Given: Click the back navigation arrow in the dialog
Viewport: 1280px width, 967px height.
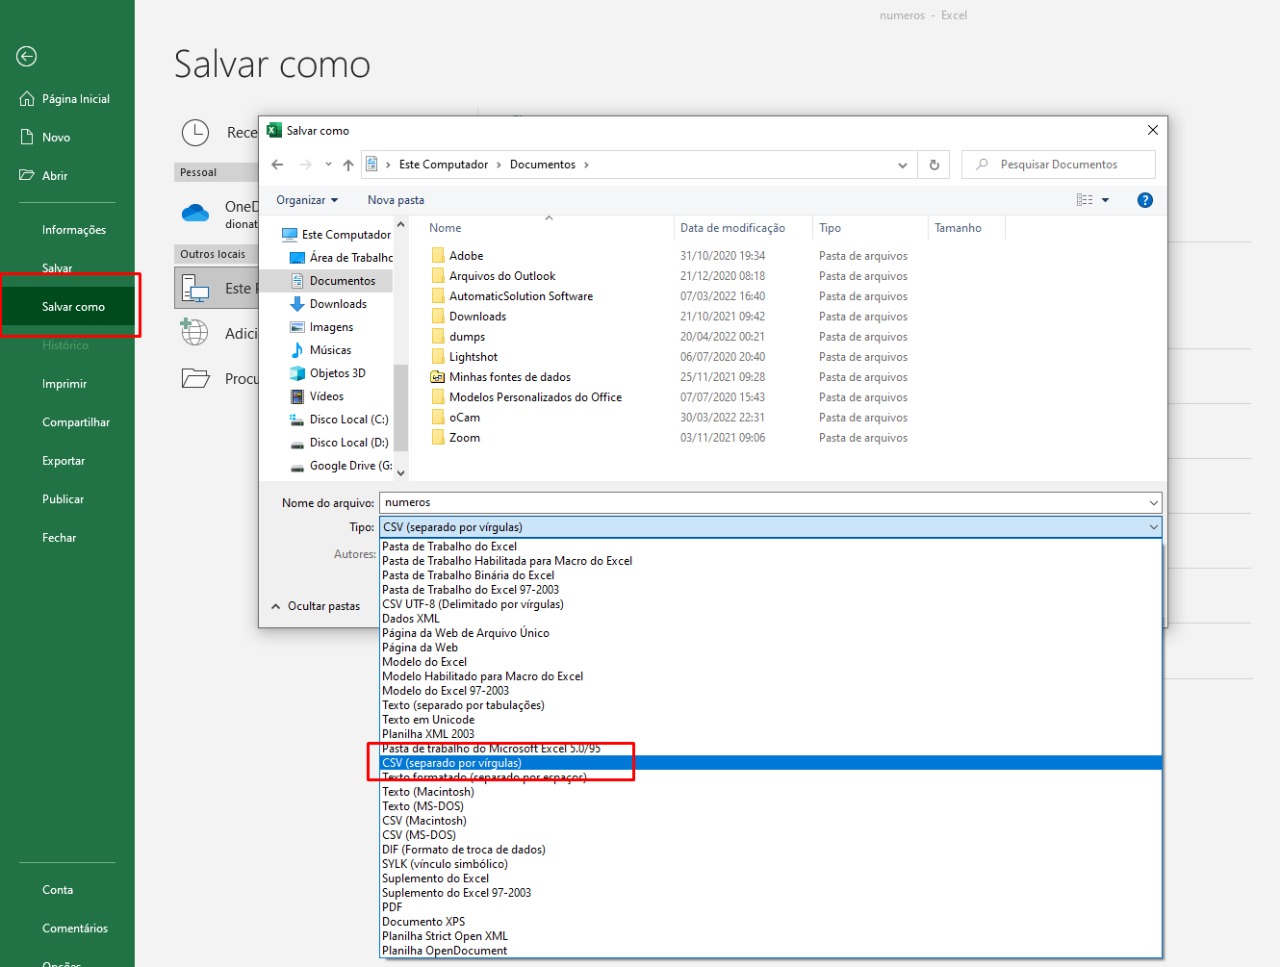Looking at the screenshot, I should pos(277,164).
